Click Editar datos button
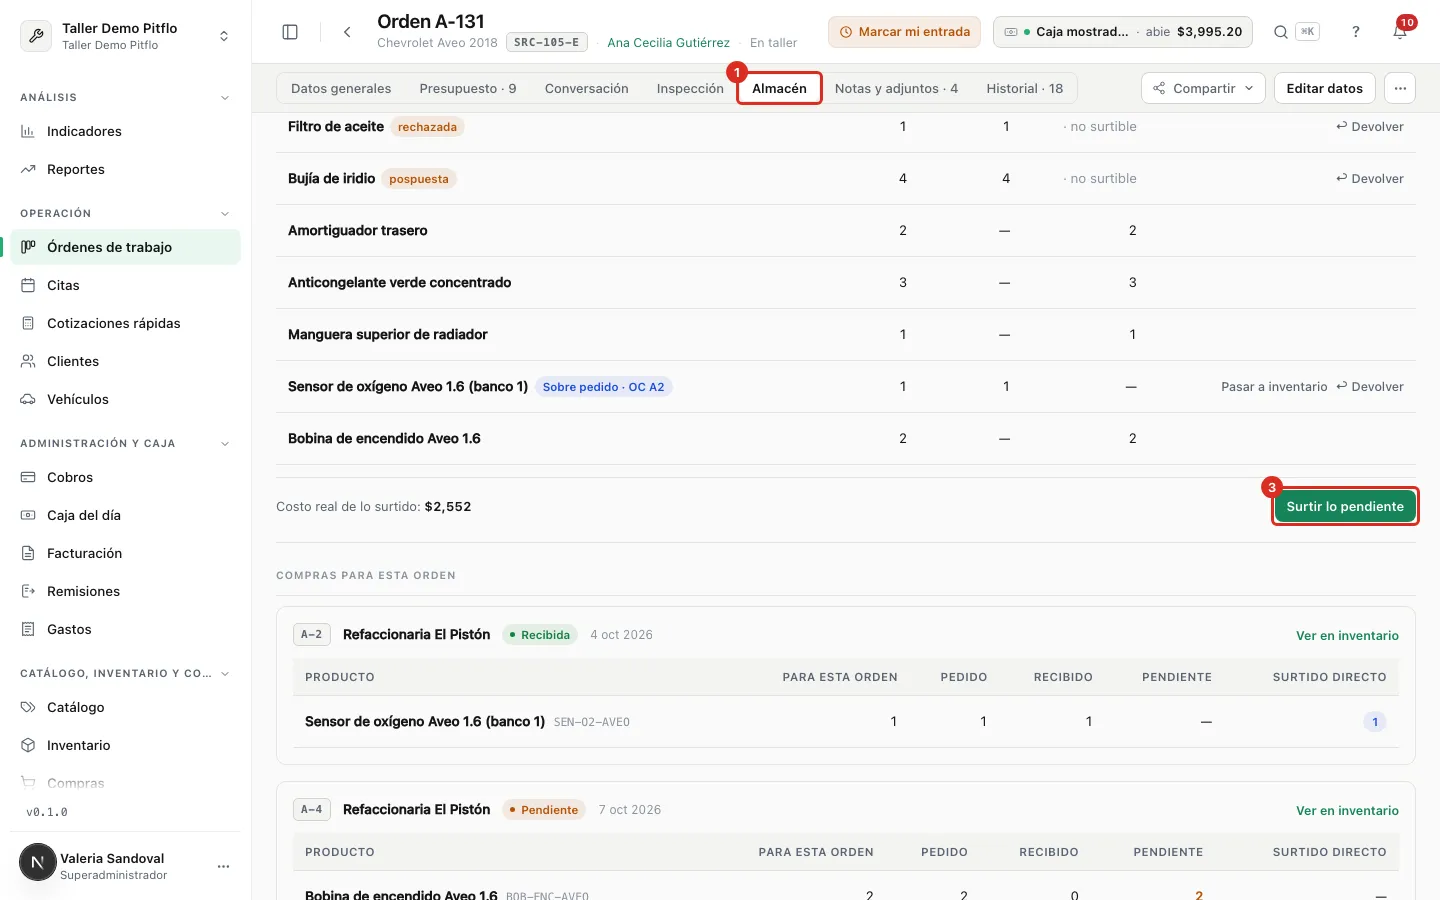Viewport: 1440px width, 900px height. (1324, 88)
